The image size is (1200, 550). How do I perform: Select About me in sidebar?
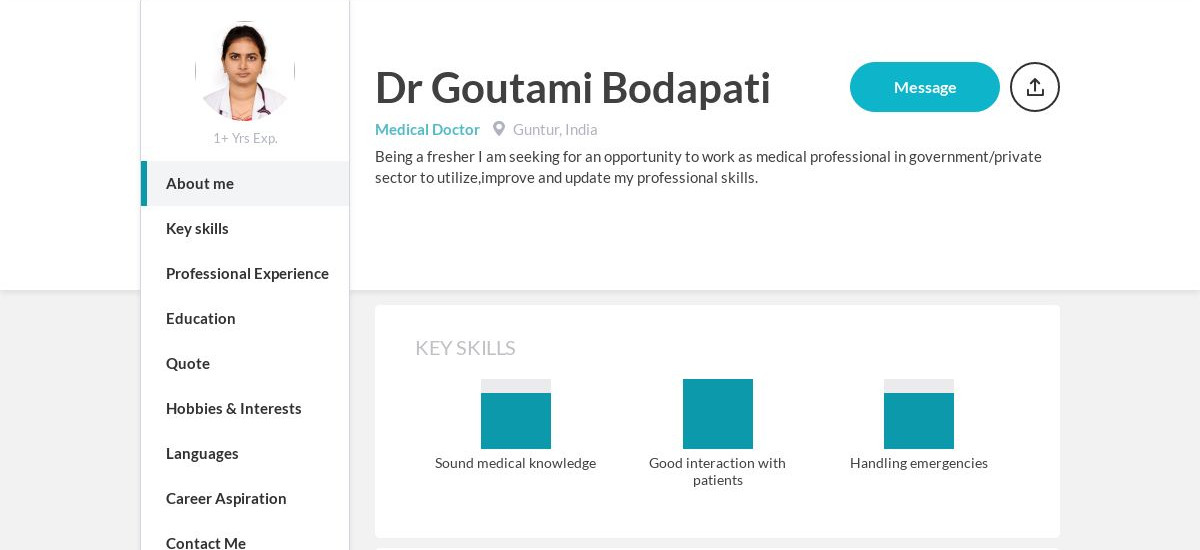click(245, 183)
